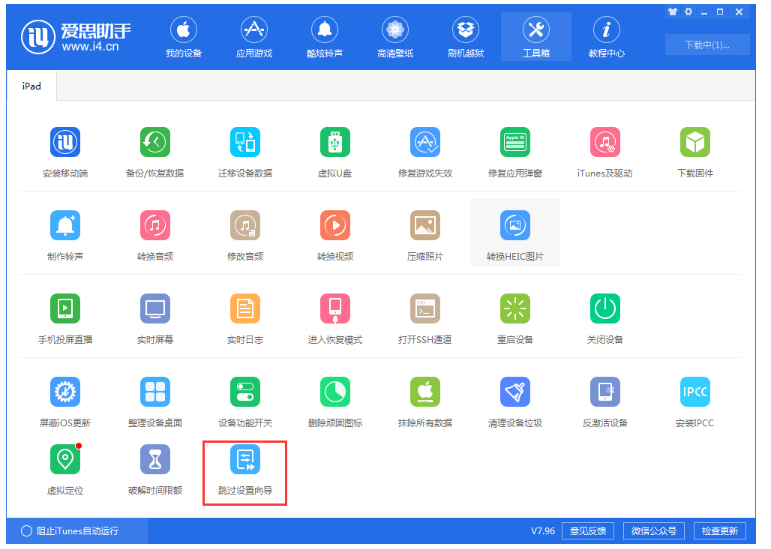Click 进入恢复模式 icon

click(x=335, y=309)
